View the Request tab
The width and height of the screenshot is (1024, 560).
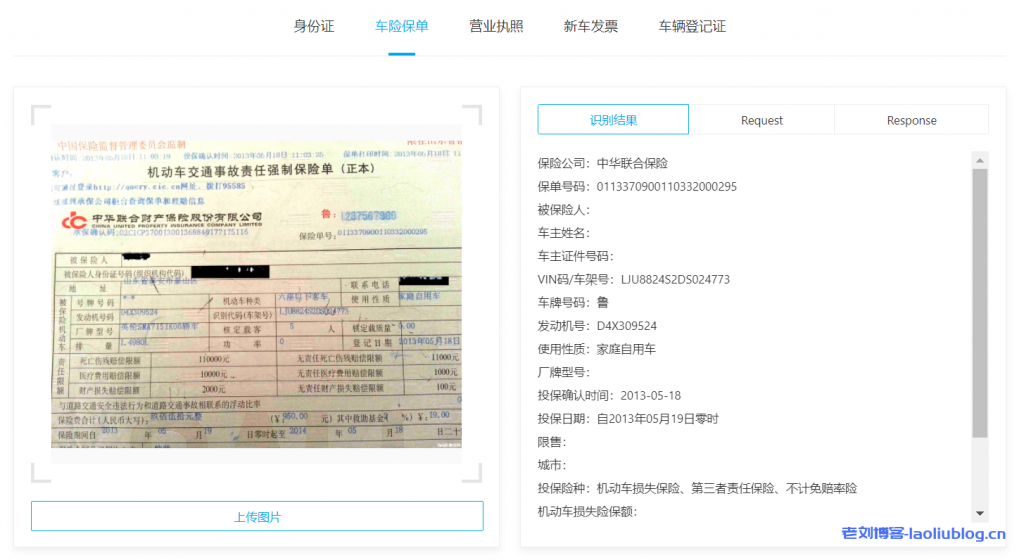pyautogui.click(x=761, y=120)
